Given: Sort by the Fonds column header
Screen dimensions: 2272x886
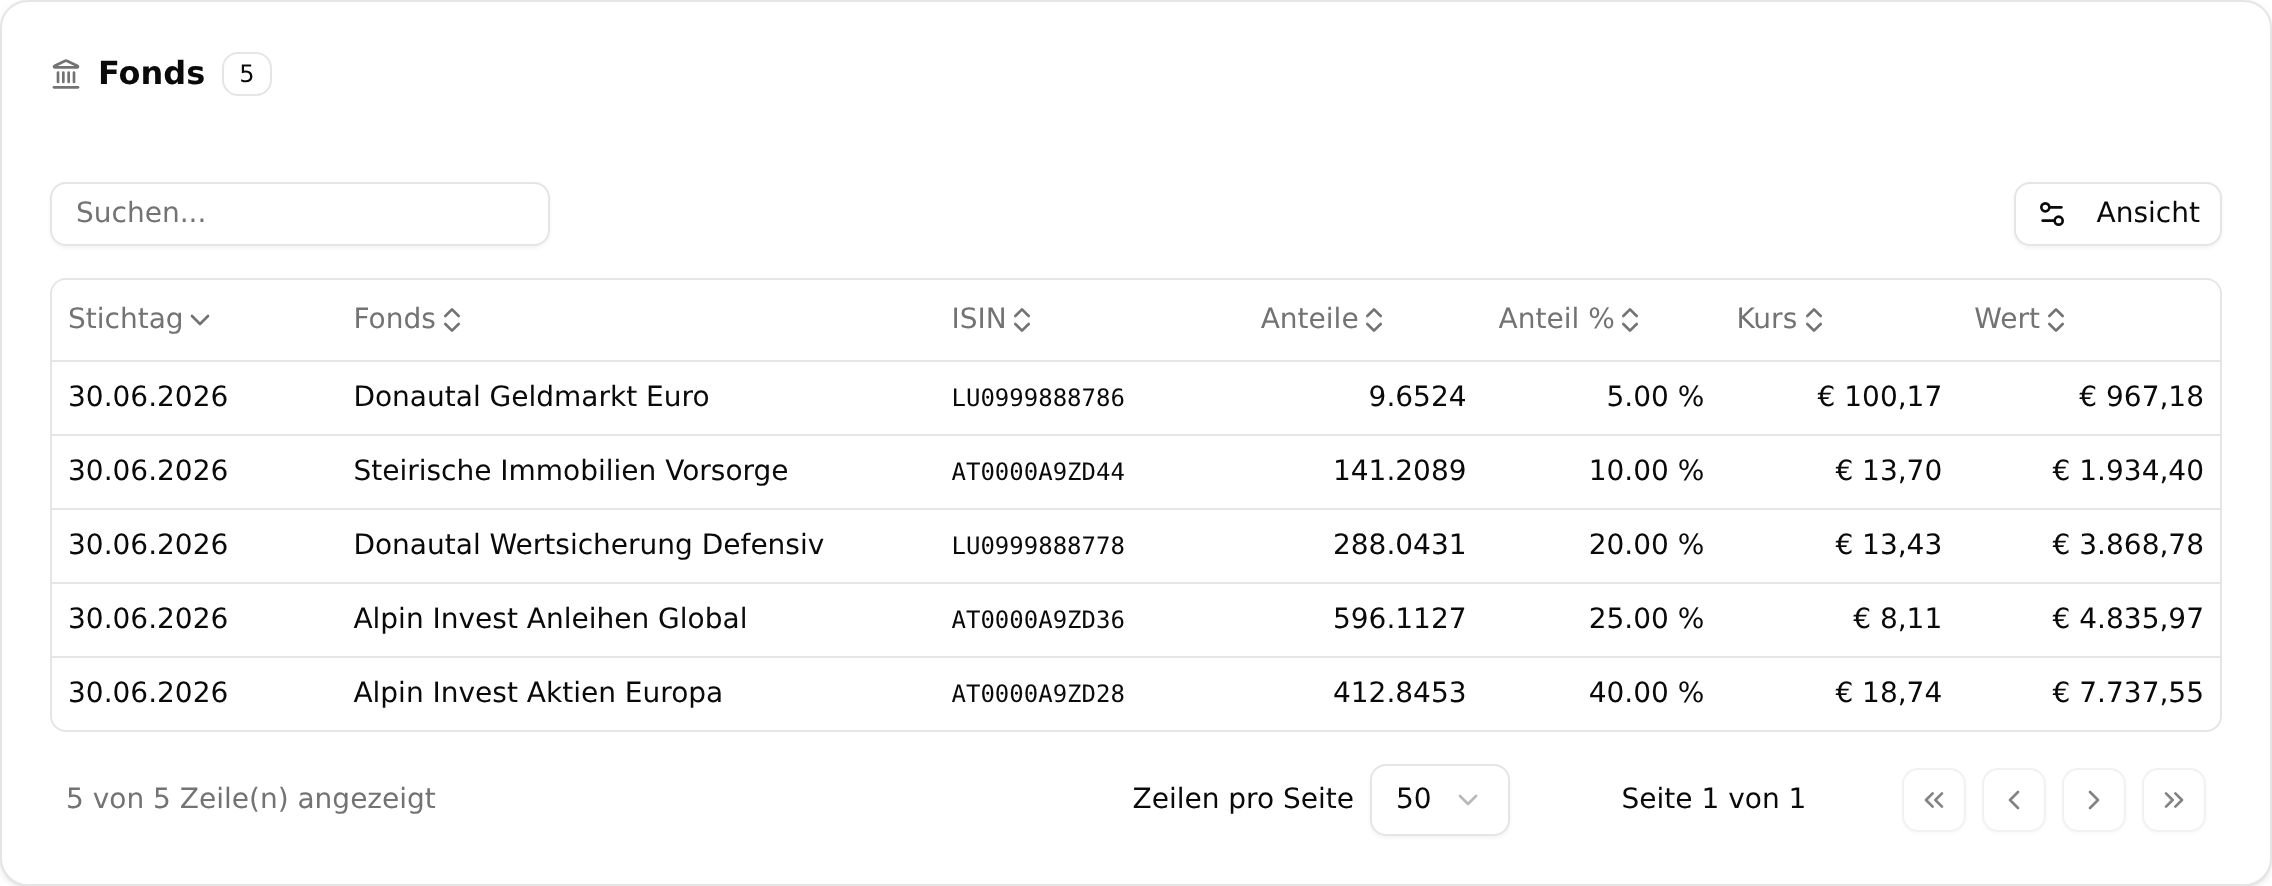Looking at the screenshot, I should pyautogui.click(x=407, y=319).
